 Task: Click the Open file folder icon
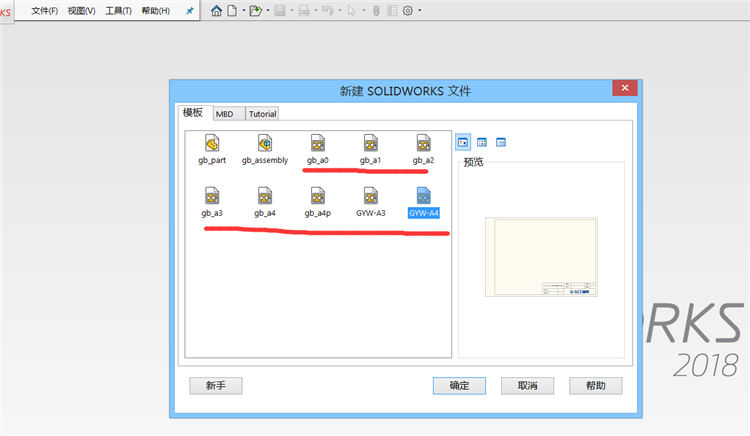pos(256,11)
